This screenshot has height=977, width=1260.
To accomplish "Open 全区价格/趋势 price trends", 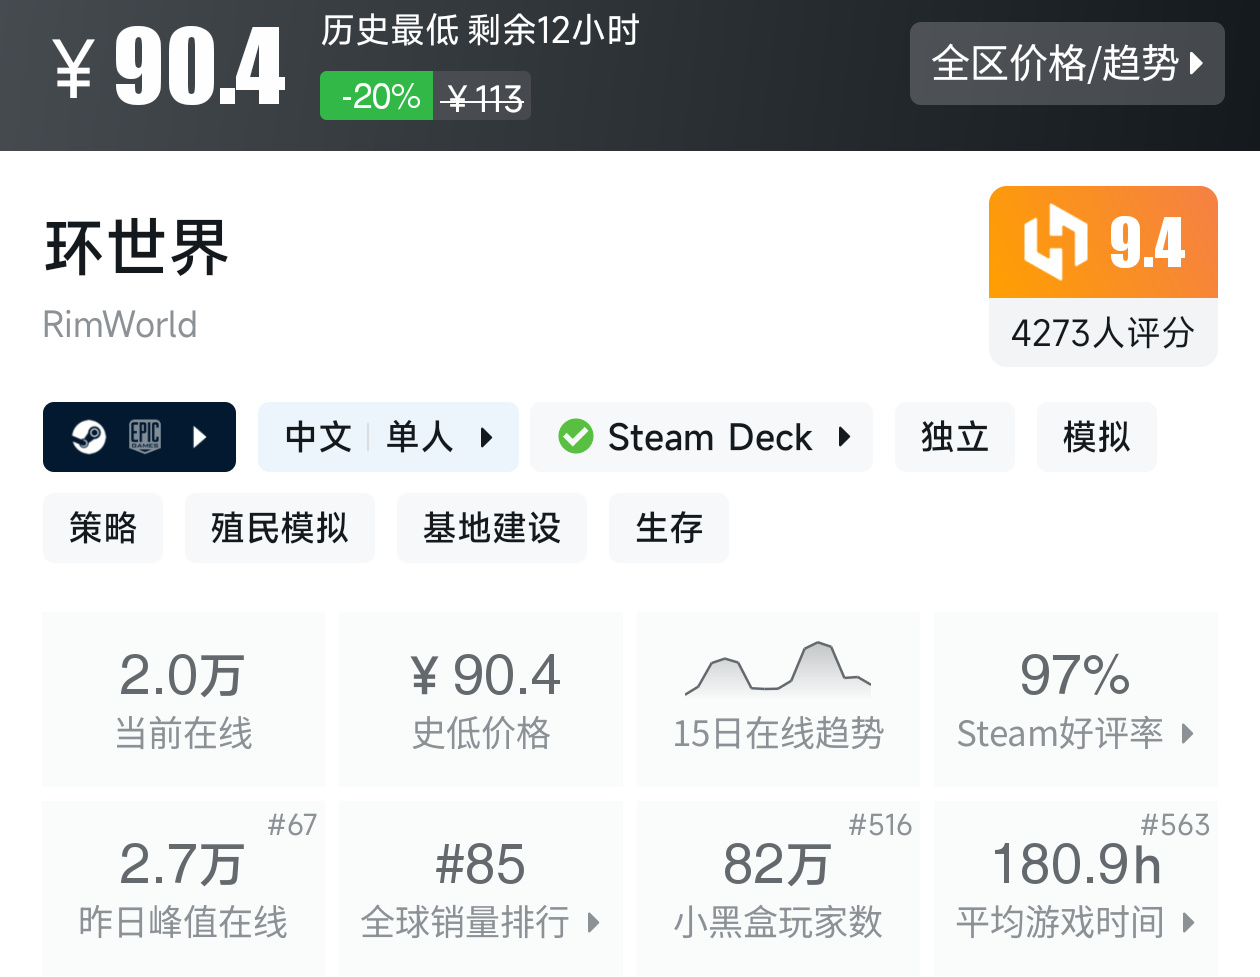I will 1067,64.
